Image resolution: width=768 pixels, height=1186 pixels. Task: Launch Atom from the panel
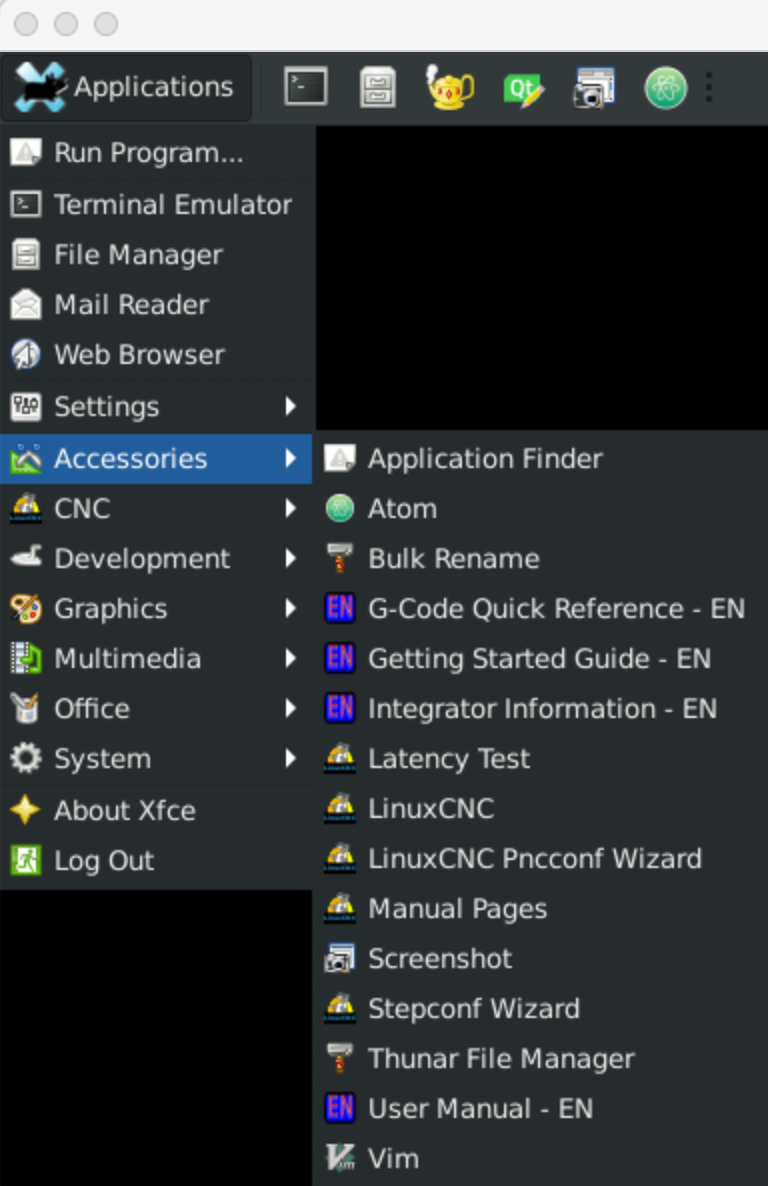[x=665, y=87]
